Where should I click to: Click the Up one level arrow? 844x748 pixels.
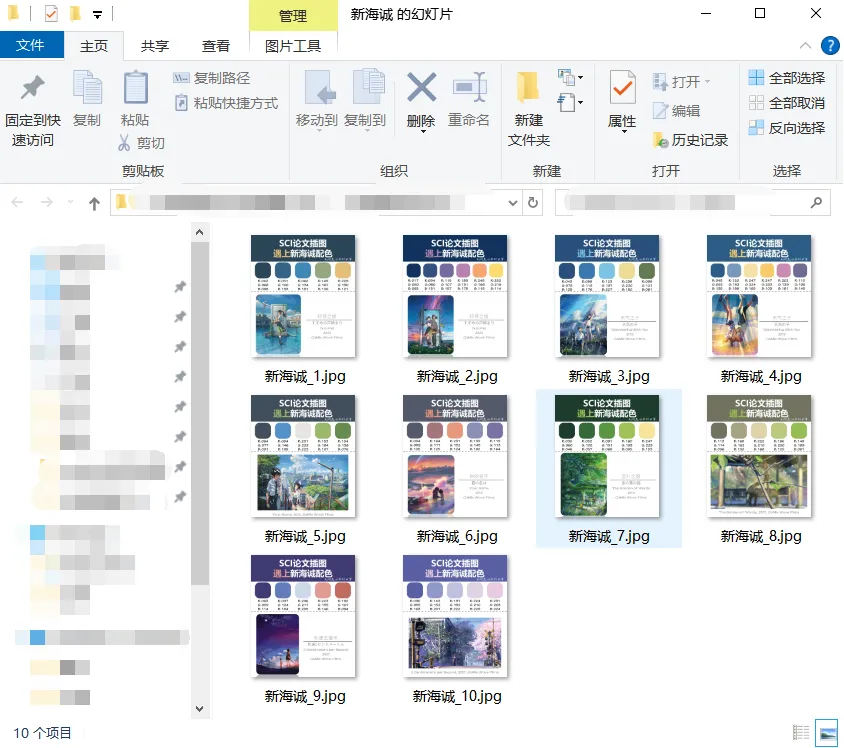pos(94,203)
